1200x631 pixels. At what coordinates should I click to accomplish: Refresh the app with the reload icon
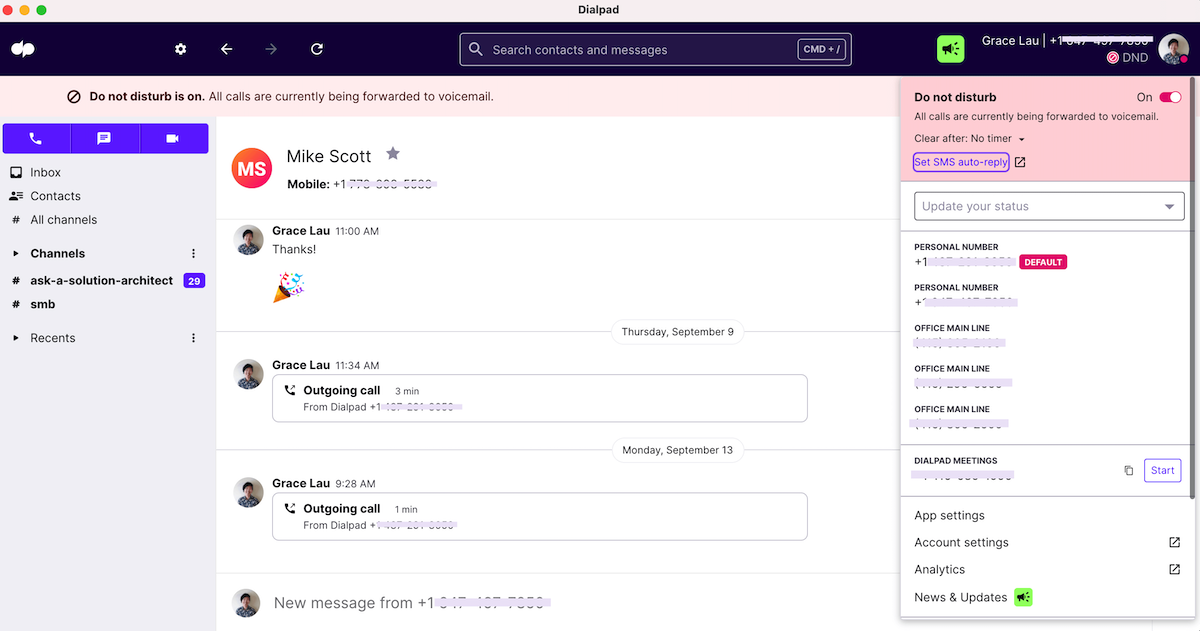(317, 48)
